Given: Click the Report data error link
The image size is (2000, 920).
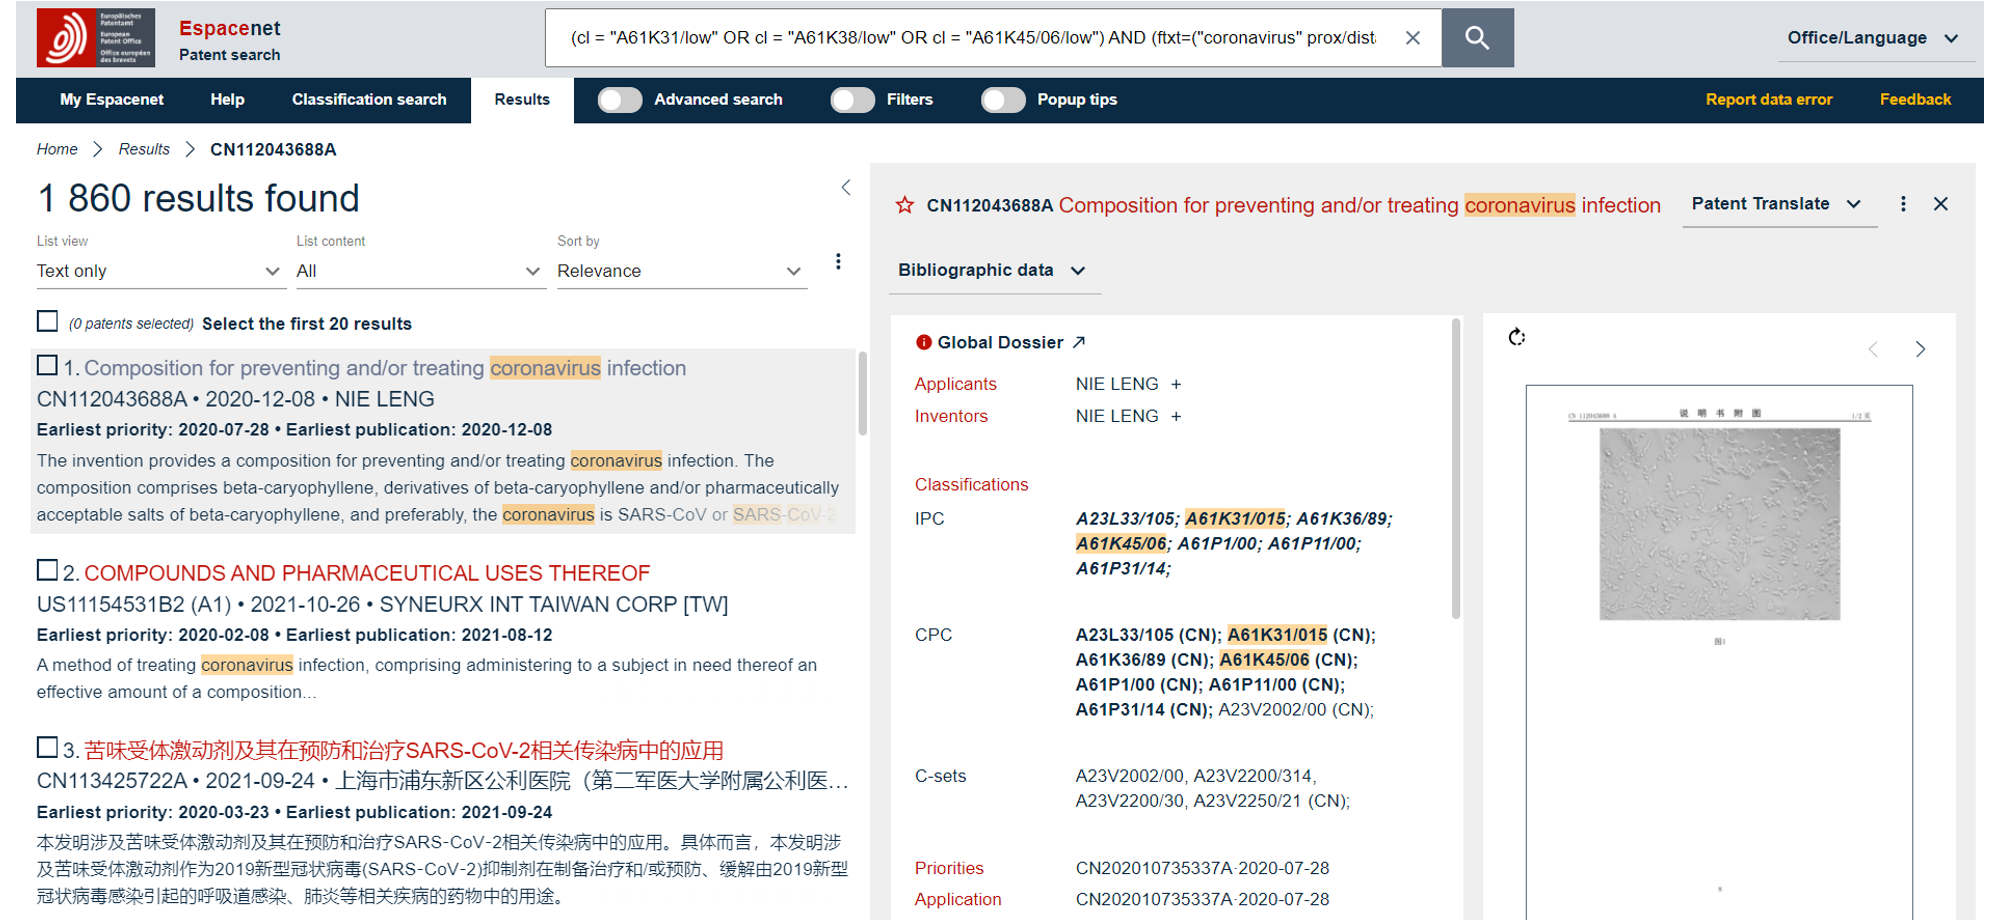Looking at the screenshot, I should [1768, 100].
